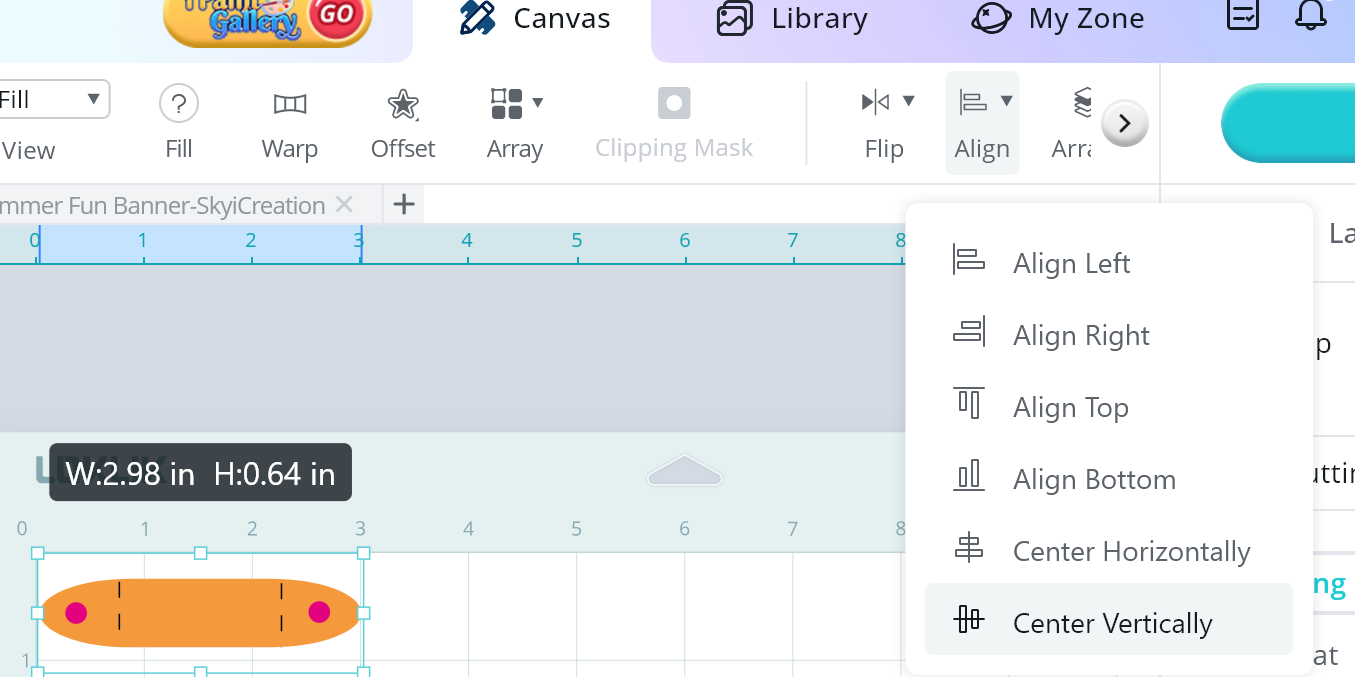Open the Fill view combo box
The height and width of the screenshot is (677, 1355).
tap(55, 99)
